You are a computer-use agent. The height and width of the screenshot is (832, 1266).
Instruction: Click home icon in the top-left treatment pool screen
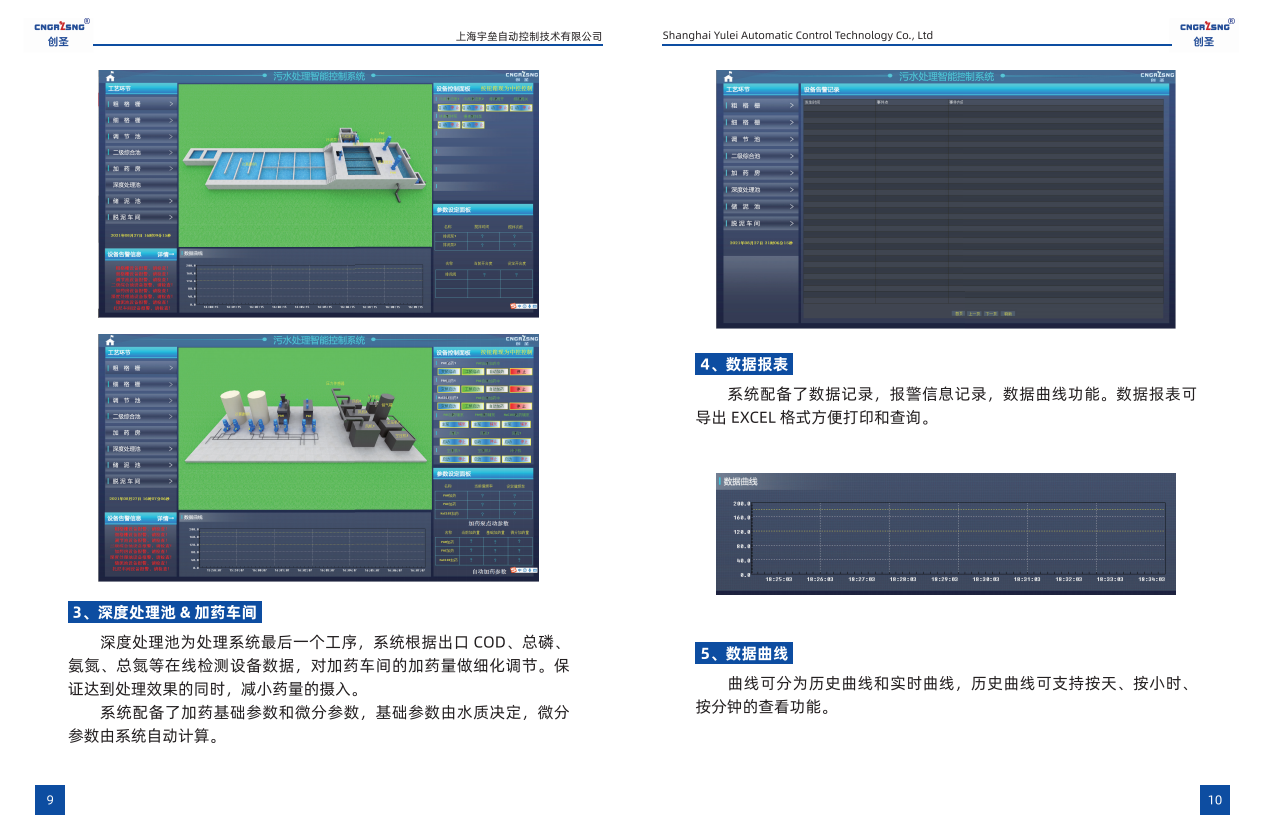111,77
